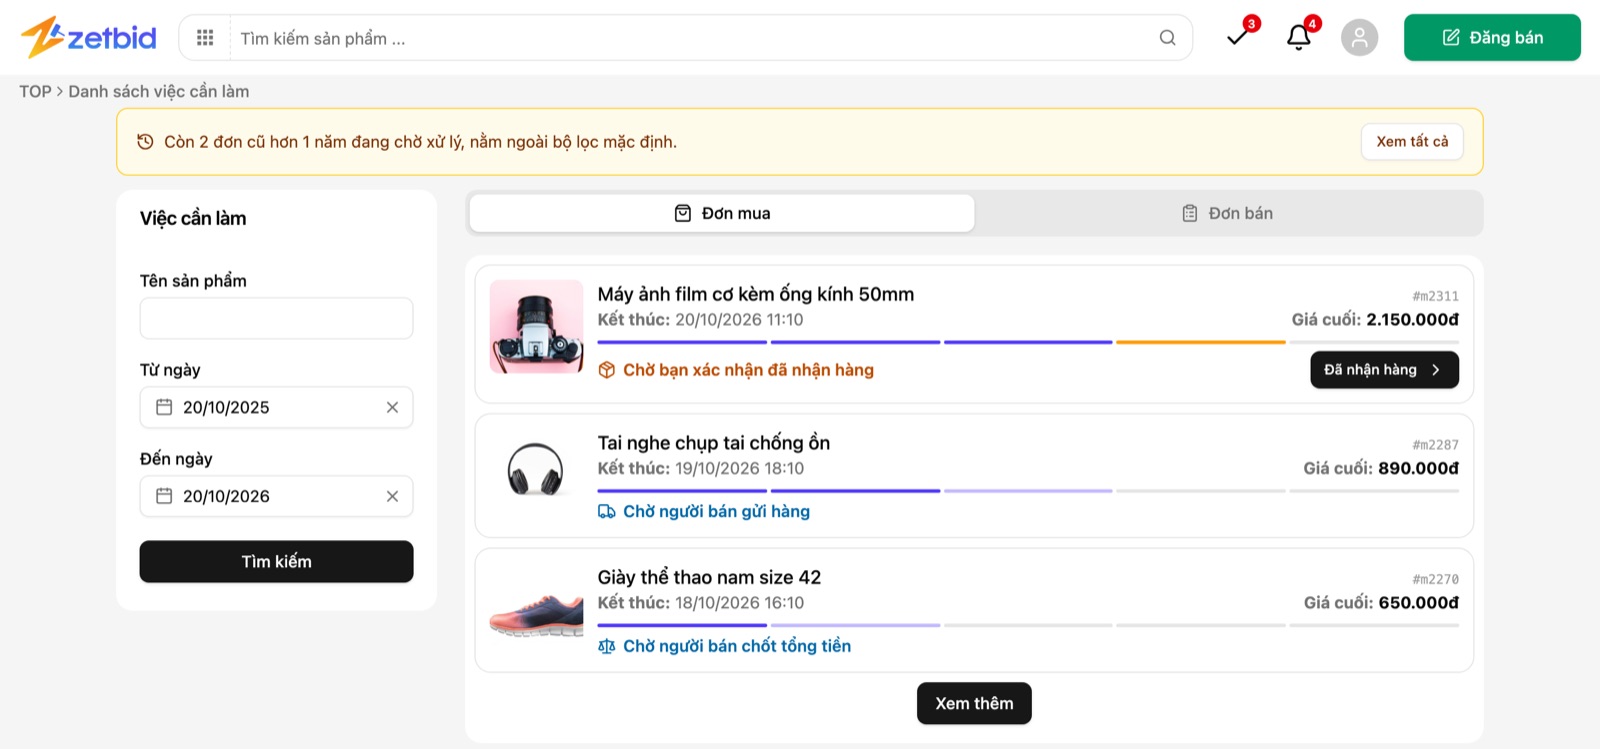Open the headphones product thumbnail

pos(536,469)
